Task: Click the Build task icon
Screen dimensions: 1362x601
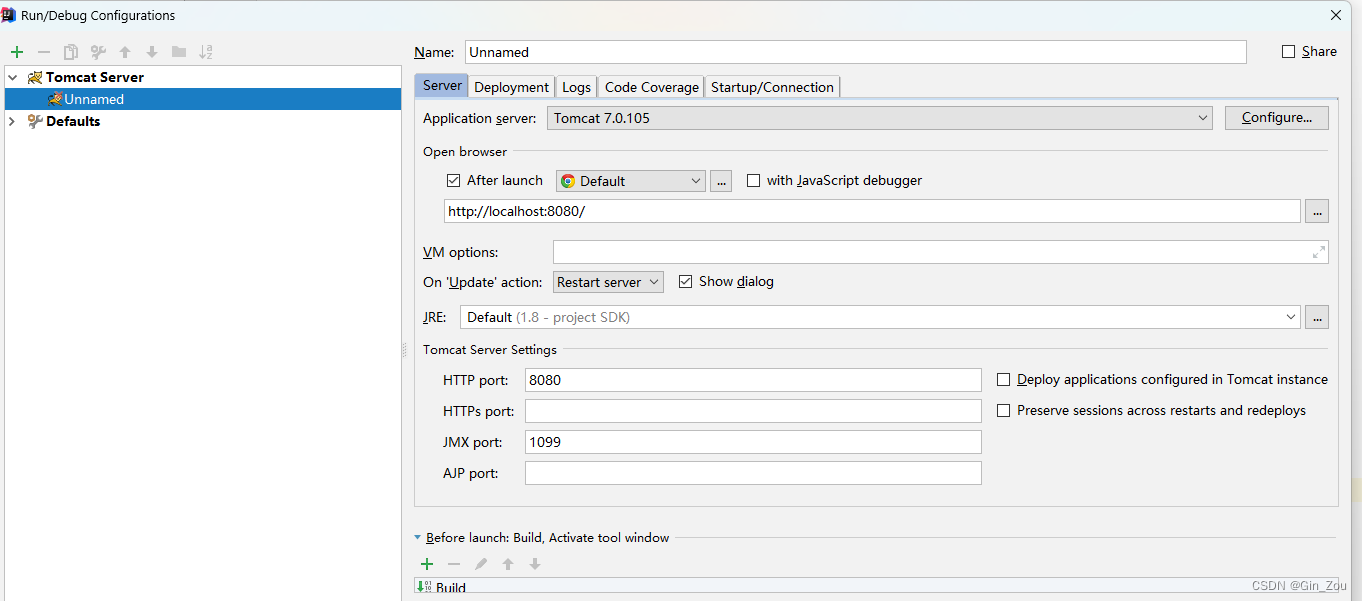Action: point(424,587)
